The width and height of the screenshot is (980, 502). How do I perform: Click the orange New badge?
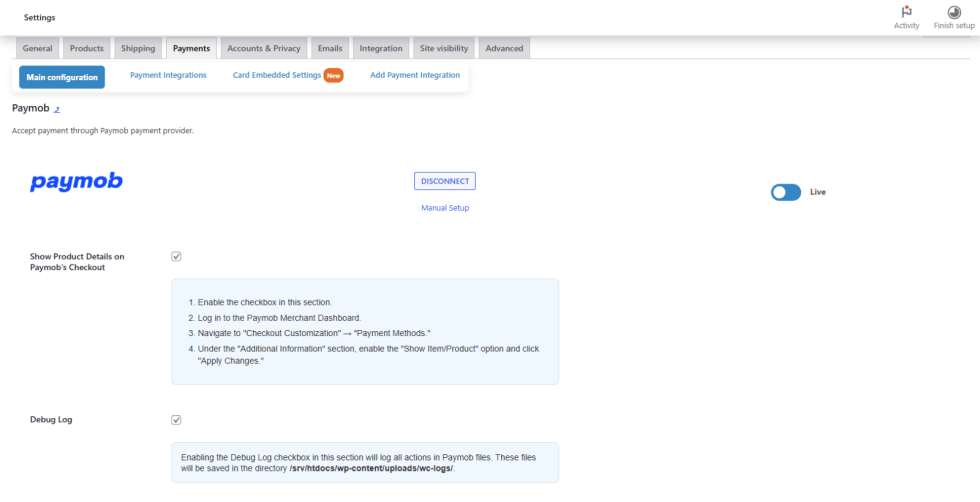coord(334,76)
